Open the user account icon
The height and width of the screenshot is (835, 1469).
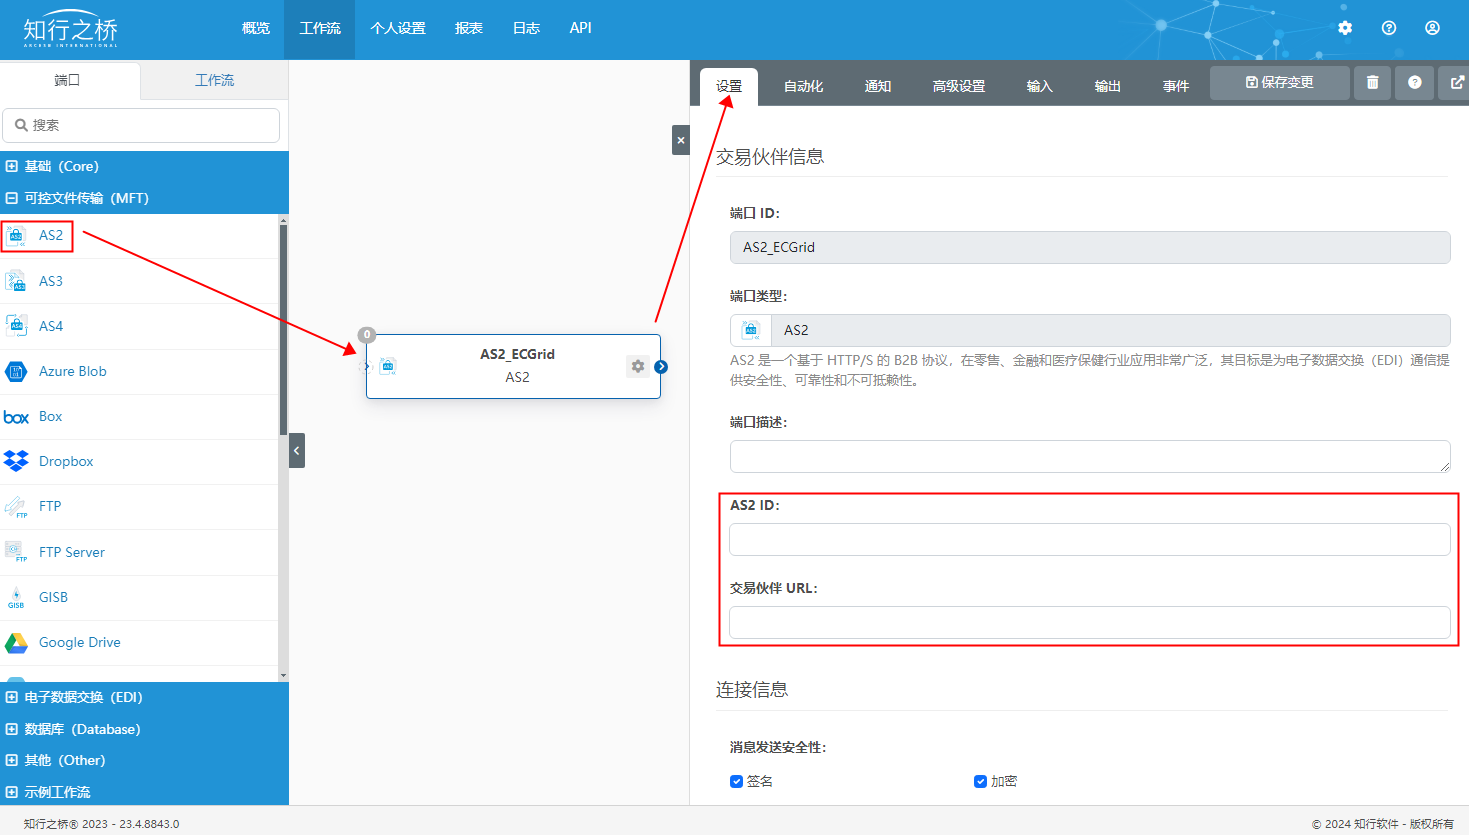coord(1433,28)
